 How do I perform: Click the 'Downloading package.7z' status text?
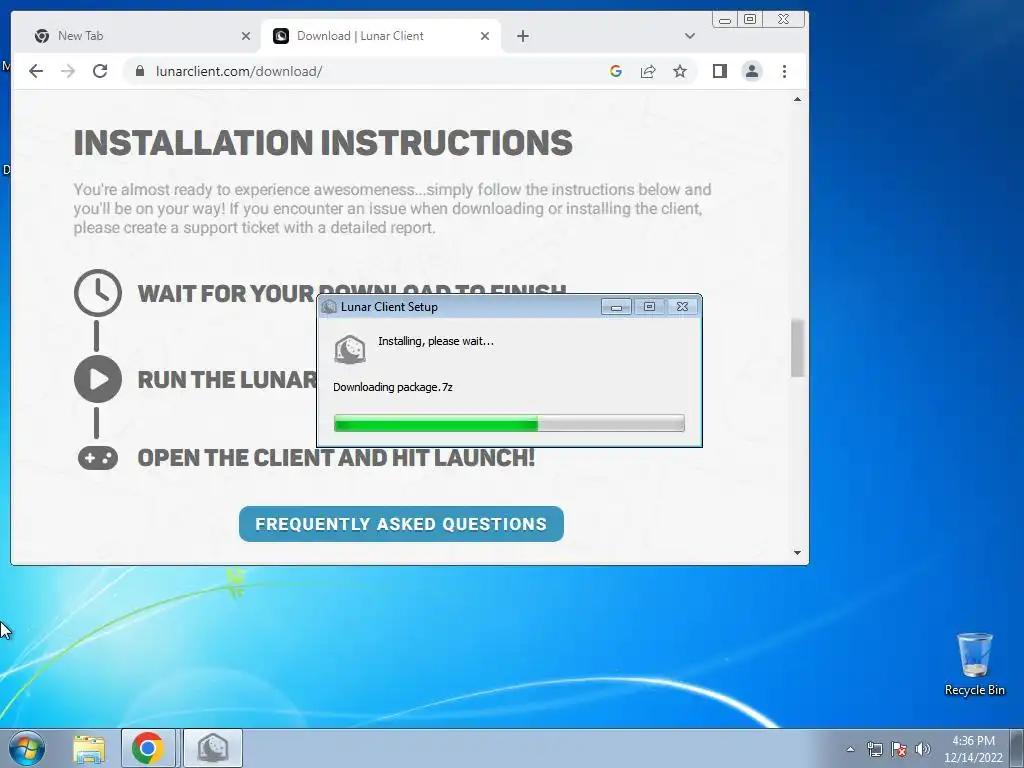[x=392, y=387]
